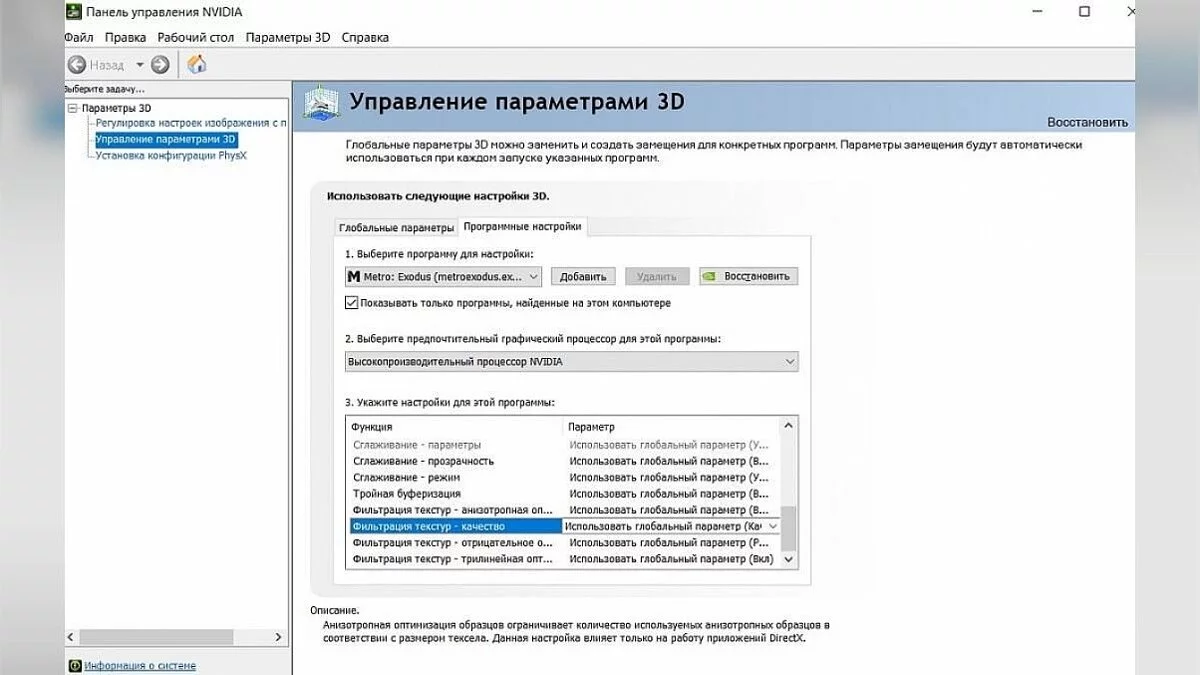Select Фильтрация текстур - отрицательное row
The width and height of the screenshot is (1200, 675).
coord(563,542)
